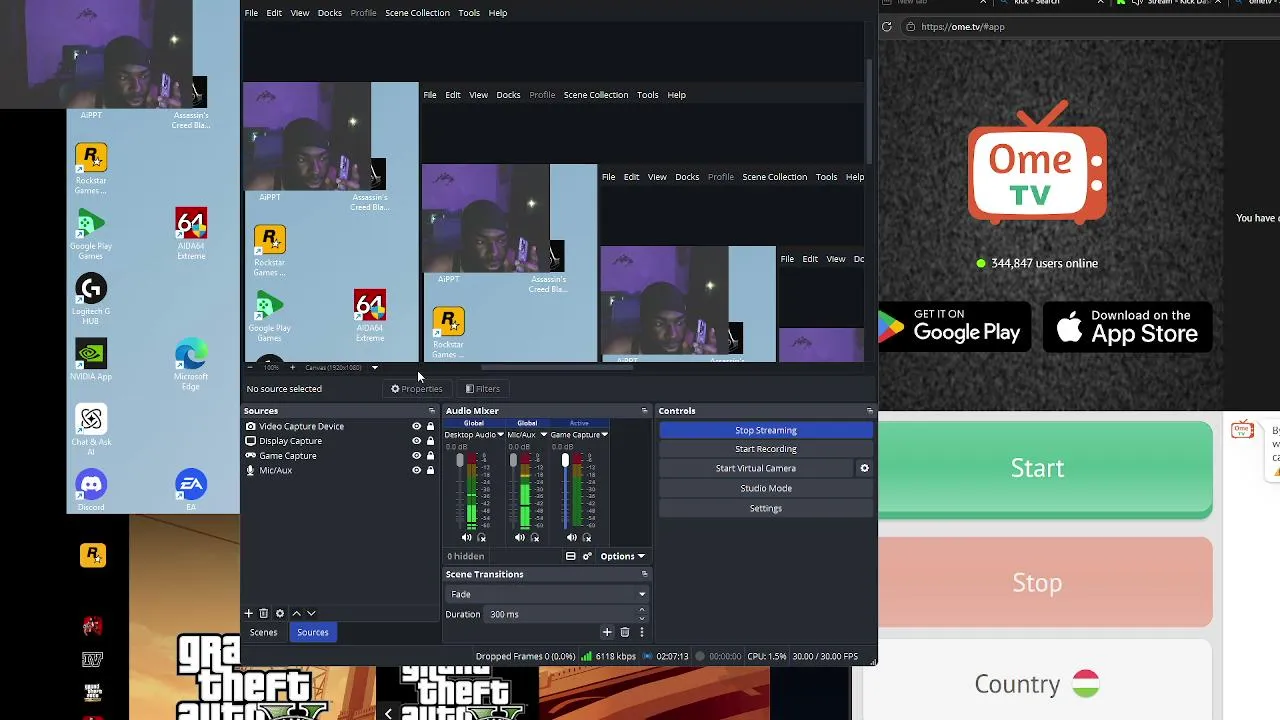Viewport: 1280px width, 720px height.
Task: Add a new source in Sources panel
Action: pos(249,613)
